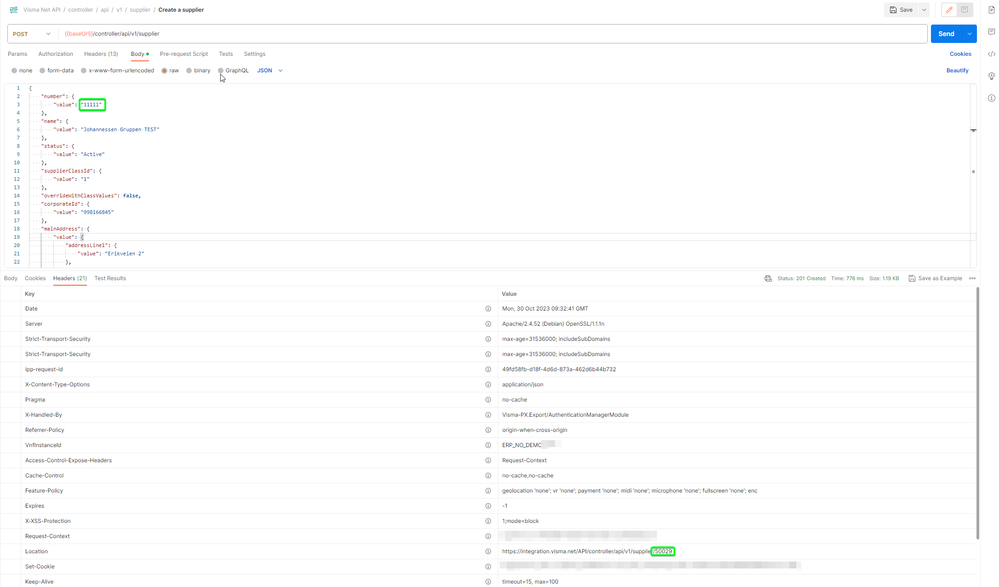This screenshot has width=999, height=587.
Task: Click the info icon on the Pragma header row
Action: click(488, 400)
